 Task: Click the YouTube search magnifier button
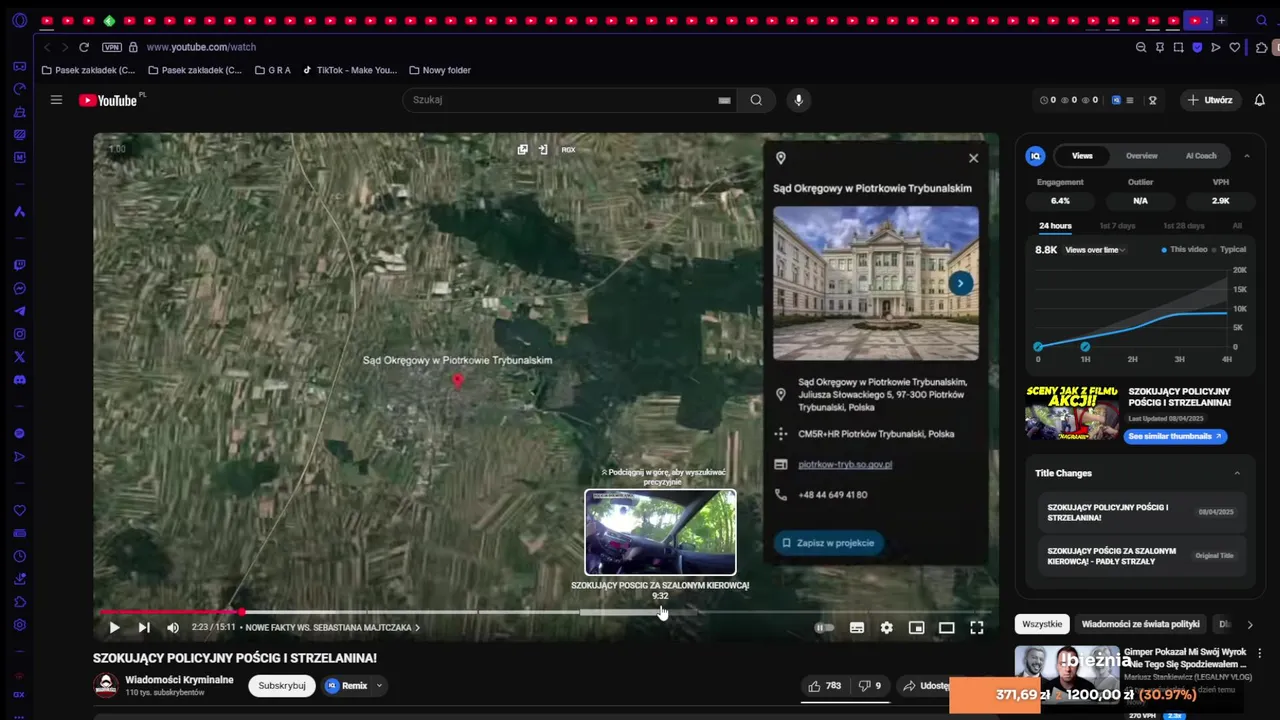pyautogui.click(x=756, y=100)
